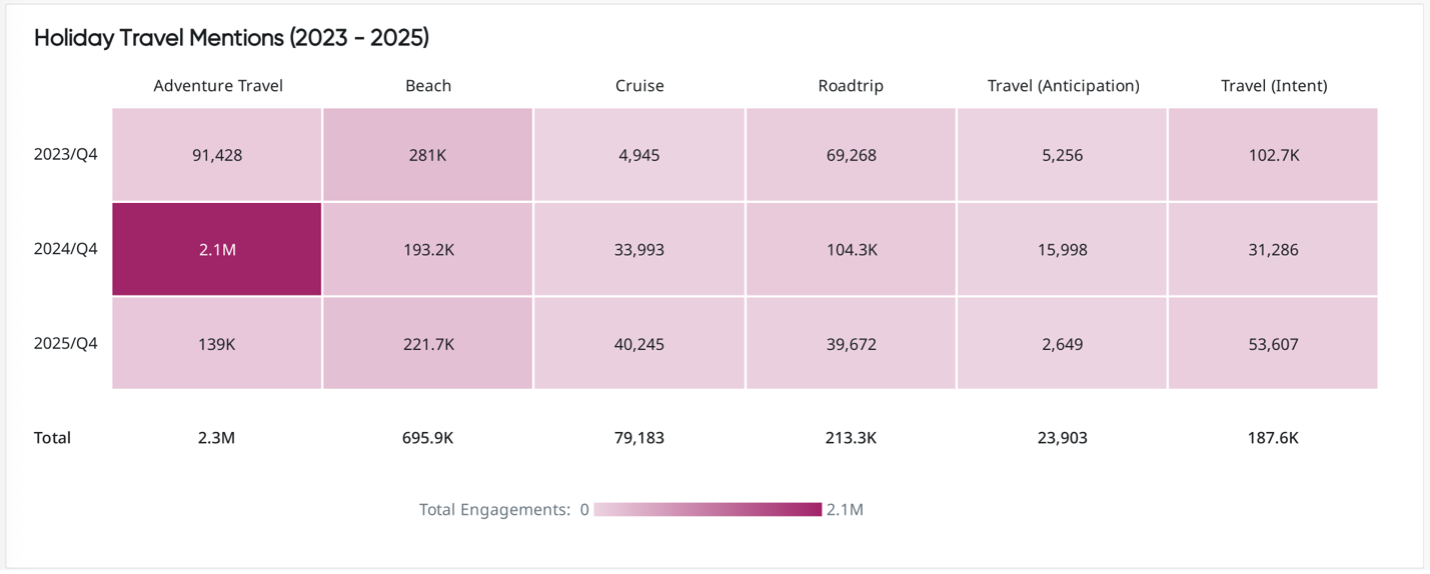Click the 2024/Q4 Roadtrip 104.3K cell

[850, 250]
